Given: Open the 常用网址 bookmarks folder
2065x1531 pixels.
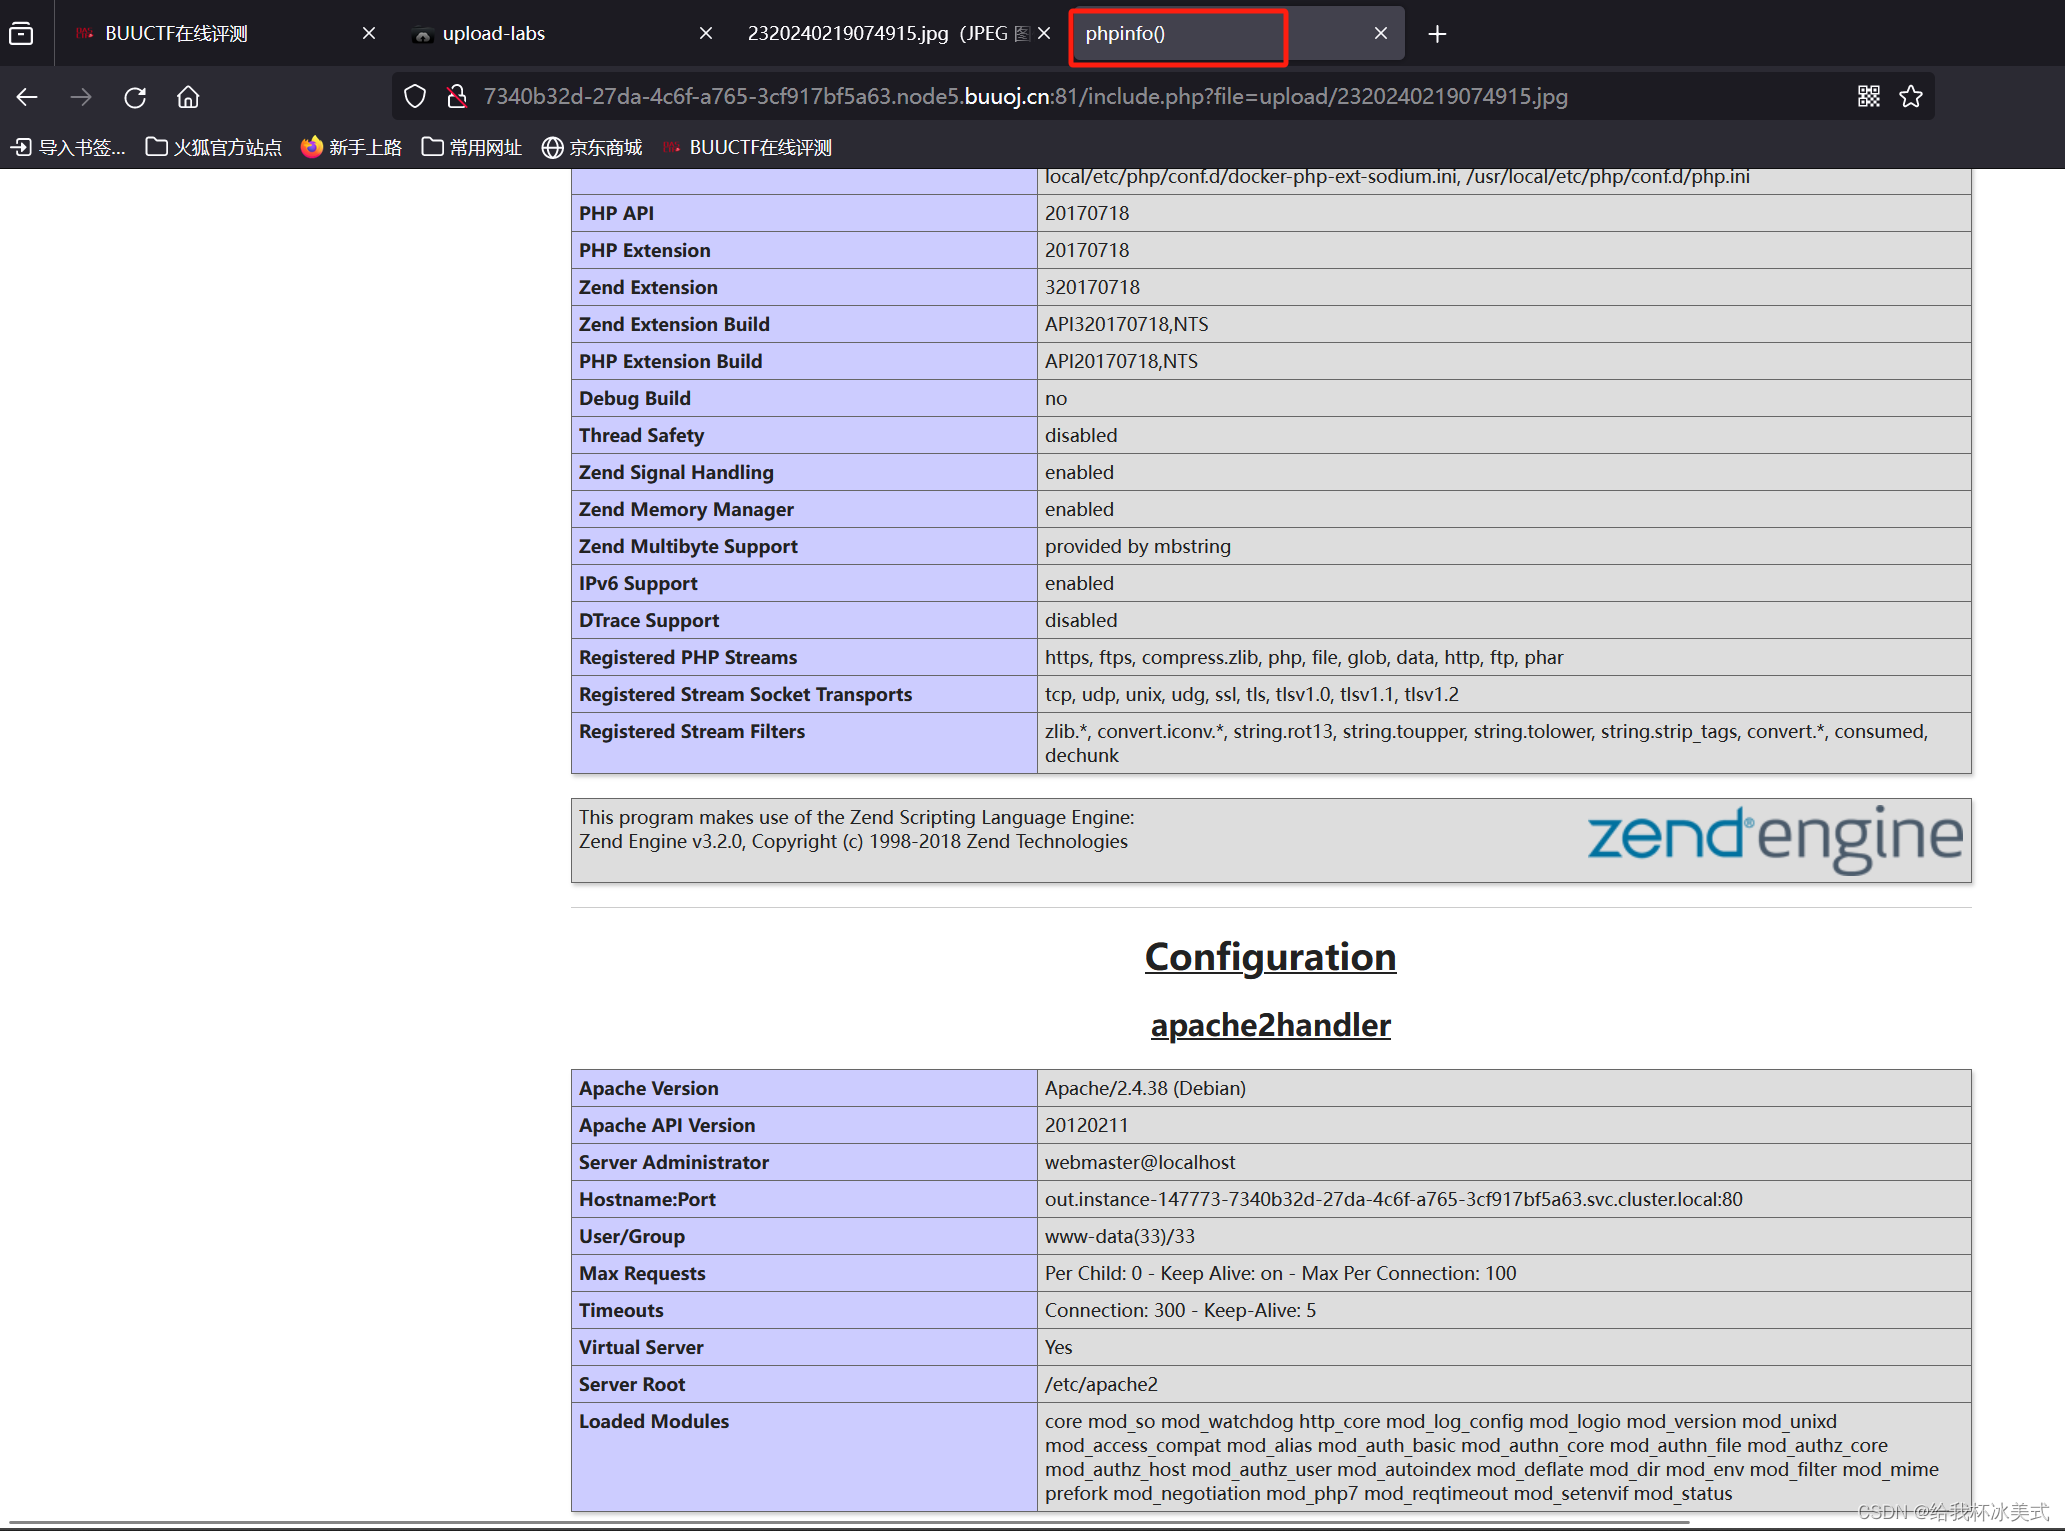Looking at the screenshot, I should pos(472,148).
